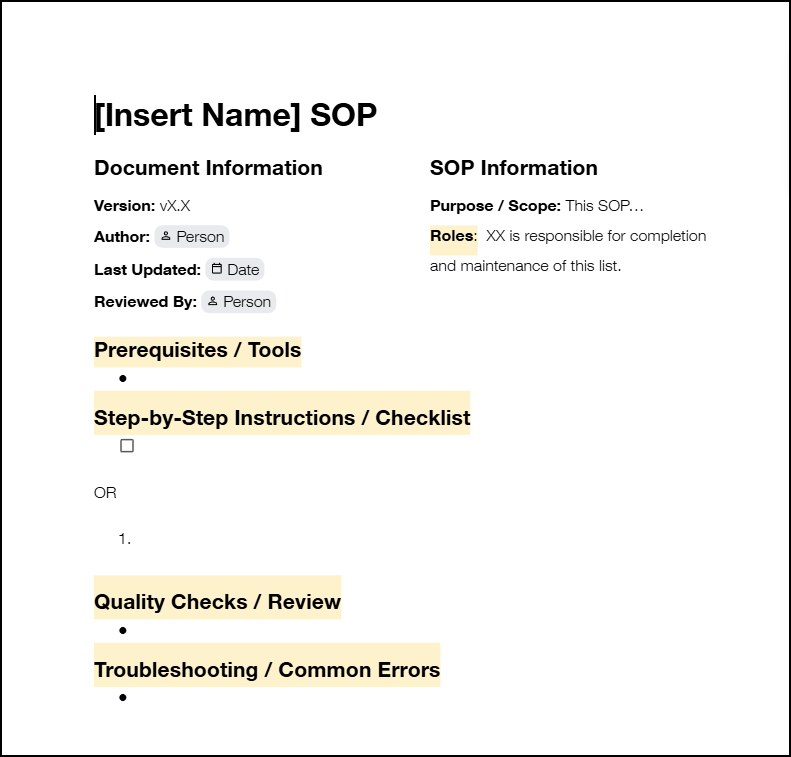Image resolution: width=791 pixels, height=757 pixels.
Task: Click the 'This SOP…' placeholder text
Action: point(604,206)
